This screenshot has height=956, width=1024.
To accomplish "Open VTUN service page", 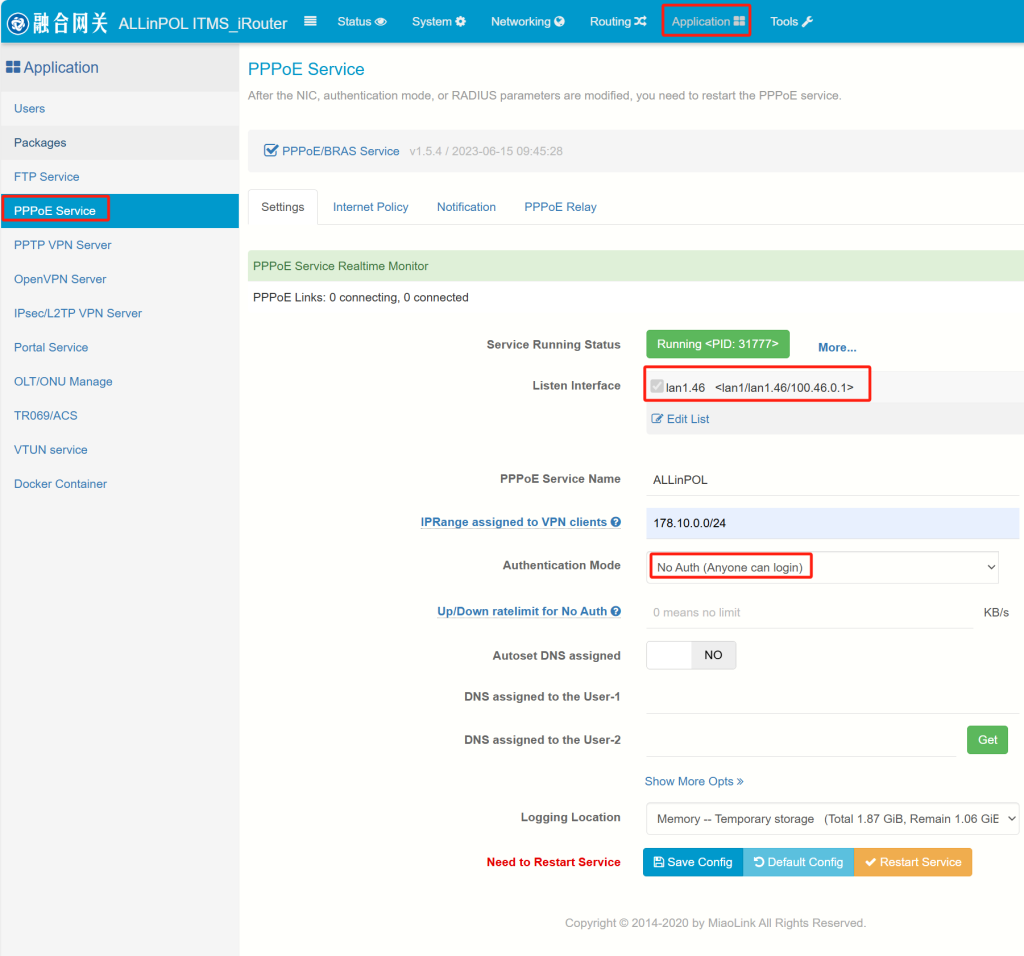I will pos(120,449).
